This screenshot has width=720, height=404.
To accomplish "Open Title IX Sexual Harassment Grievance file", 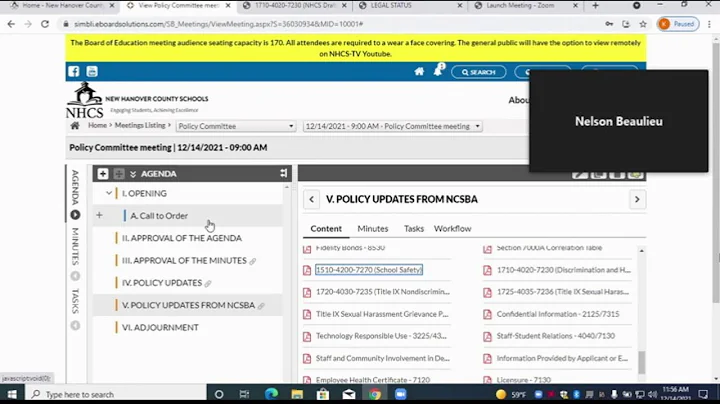I will [382, 314].
